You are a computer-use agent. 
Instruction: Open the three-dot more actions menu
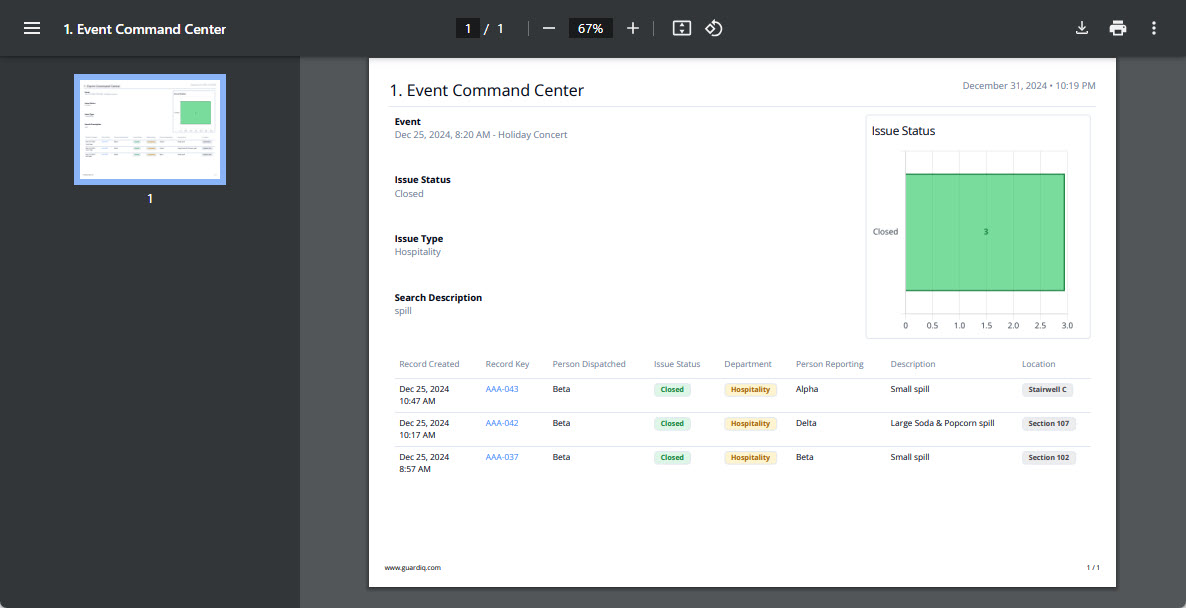click(1154, 29)
